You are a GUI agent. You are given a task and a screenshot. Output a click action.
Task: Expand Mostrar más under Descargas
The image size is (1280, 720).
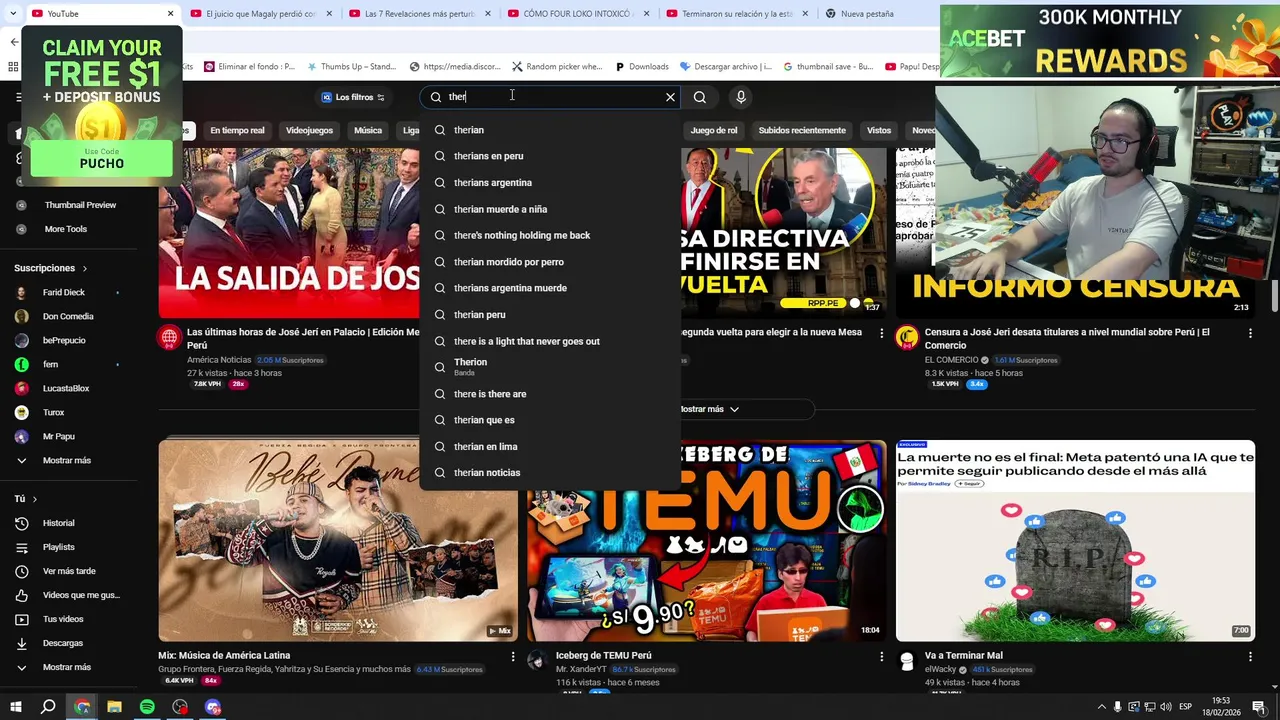click(x=66, y=667)
